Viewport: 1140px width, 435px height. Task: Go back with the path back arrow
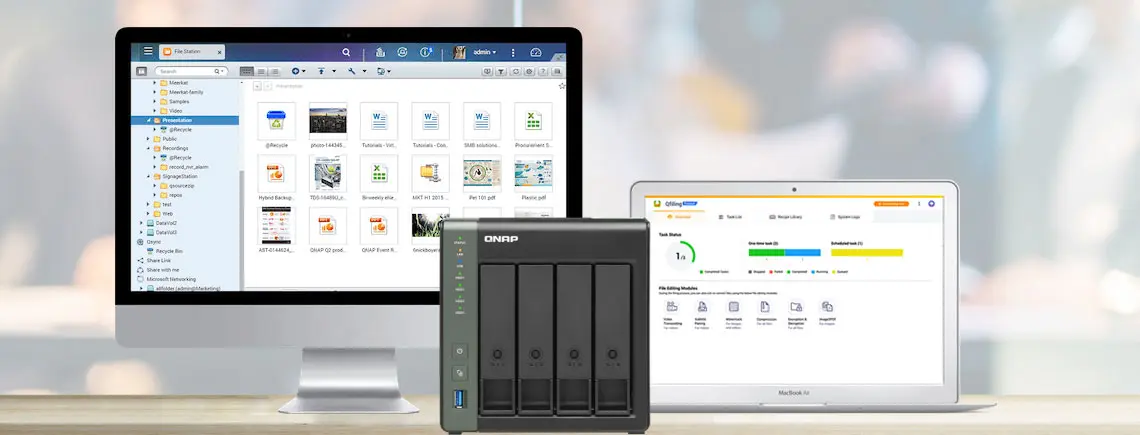(x=257, y=86)
